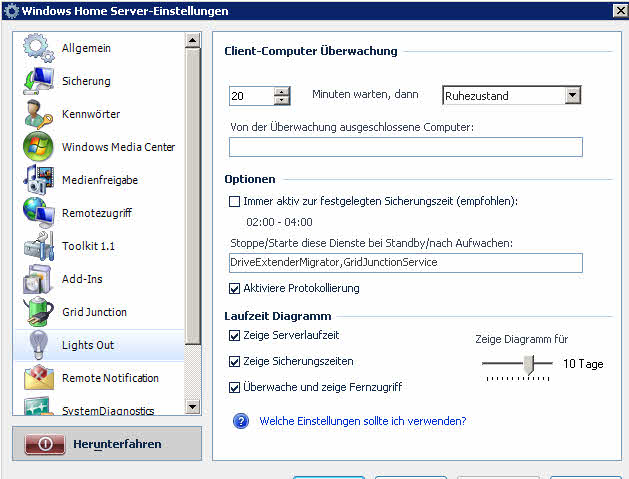Image resolution: width=629 pixels, height=479 pixels.
Task: Open the Ruhezustand action dropdown
Action: tap(572, 95)
